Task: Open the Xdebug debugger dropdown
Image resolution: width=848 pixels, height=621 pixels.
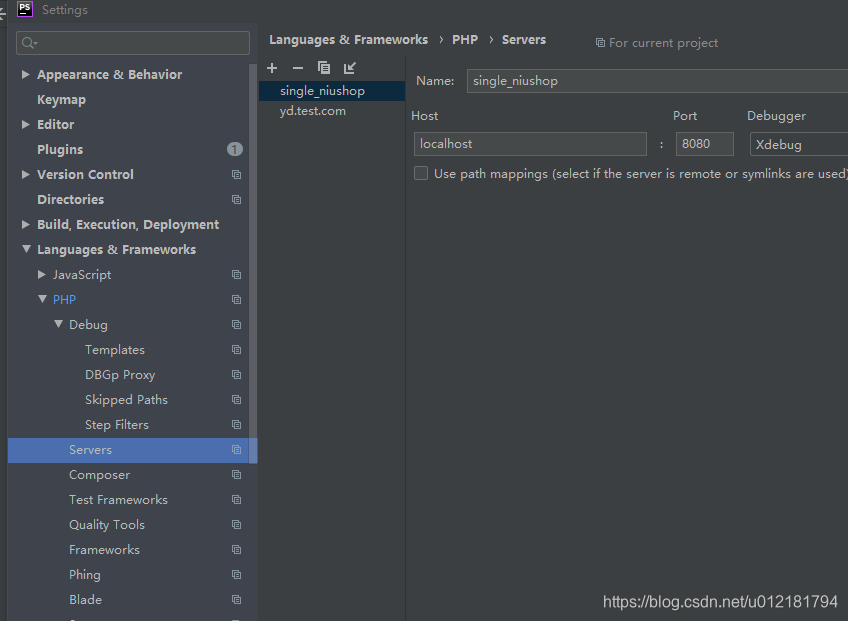Action: tap(798, 143)
